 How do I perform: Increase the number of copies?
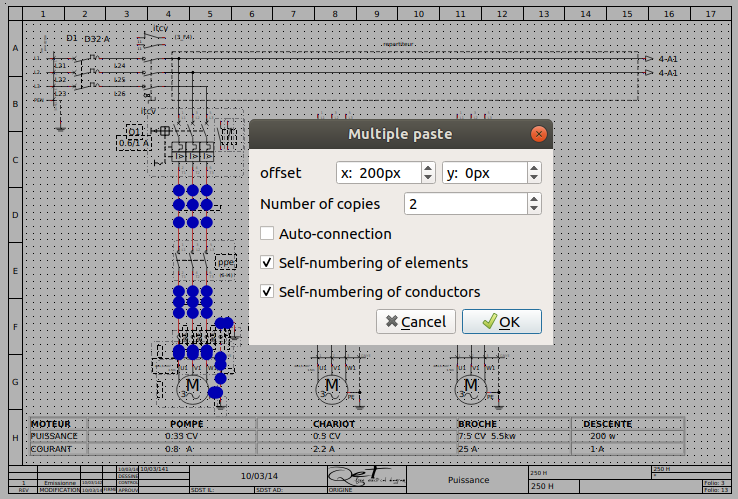tap(534, 199)
